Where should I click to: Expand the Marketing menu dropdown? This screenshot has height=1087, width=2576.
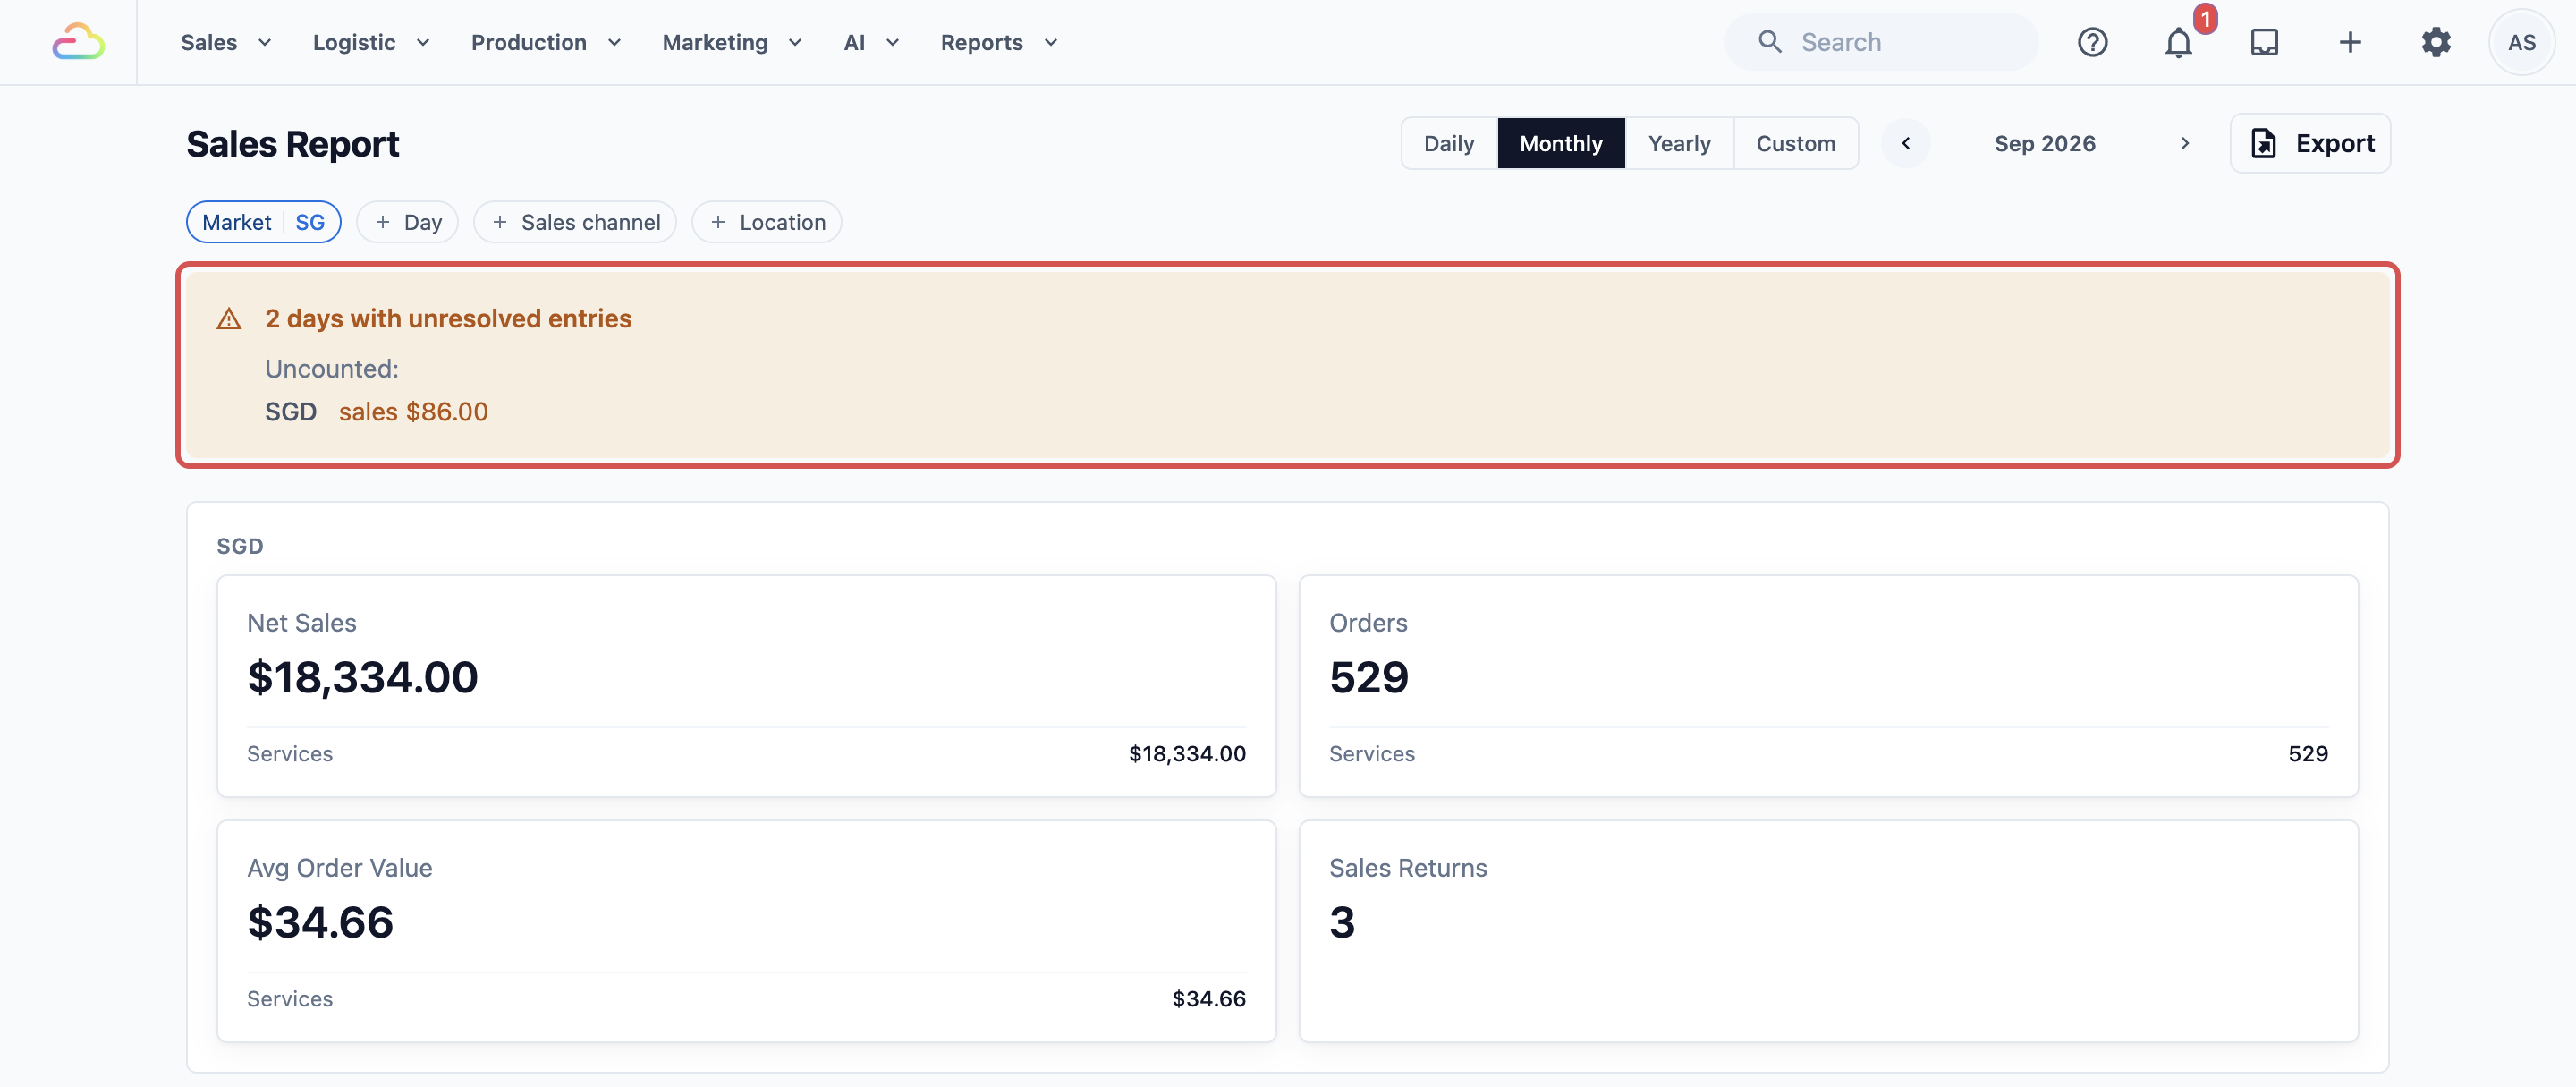(x=732, y=42)
